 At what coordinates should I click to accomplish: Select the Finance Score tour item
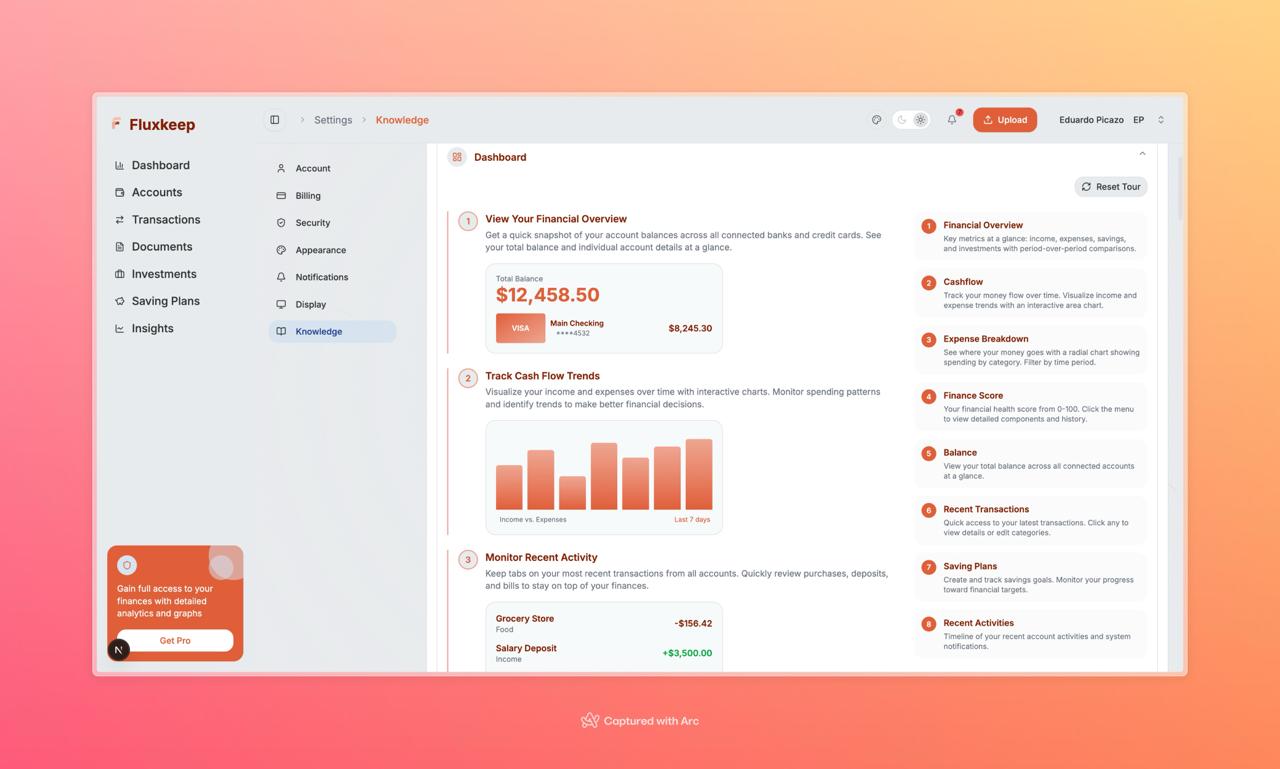click(1030, 407)
